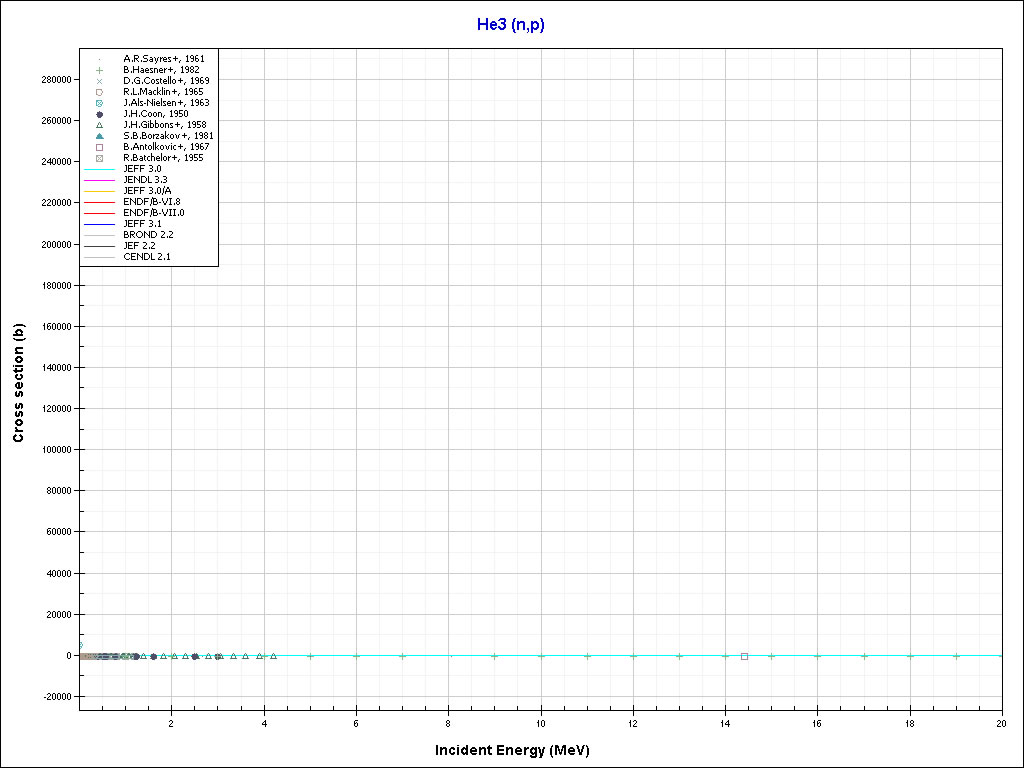Viewport: 1024px width, 768px height.
Task: Click the orange JEFF 3.0/A legend line
Action: point(99,191)
